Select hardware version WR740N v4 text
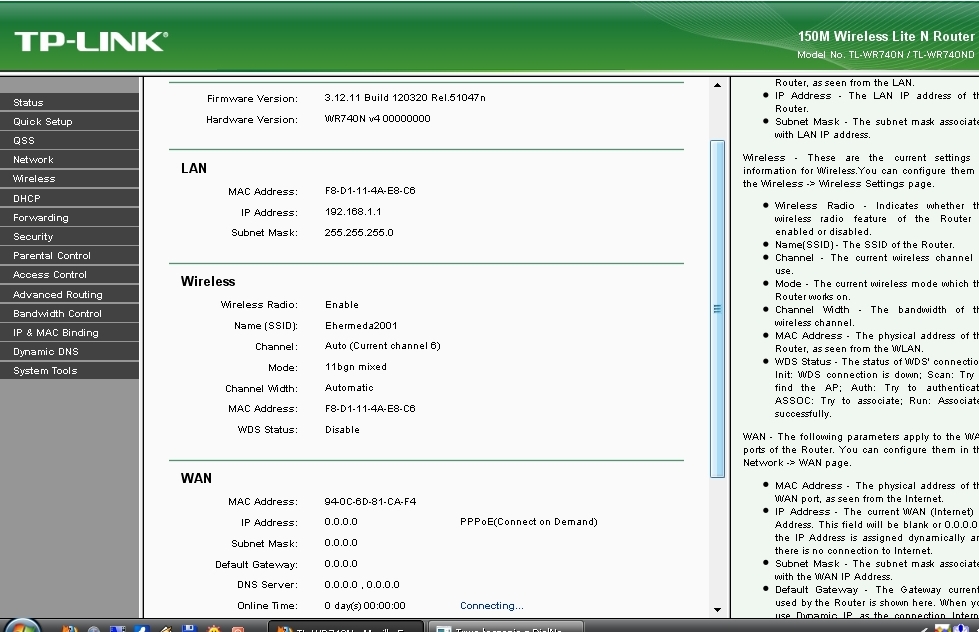 coord(377,119)
